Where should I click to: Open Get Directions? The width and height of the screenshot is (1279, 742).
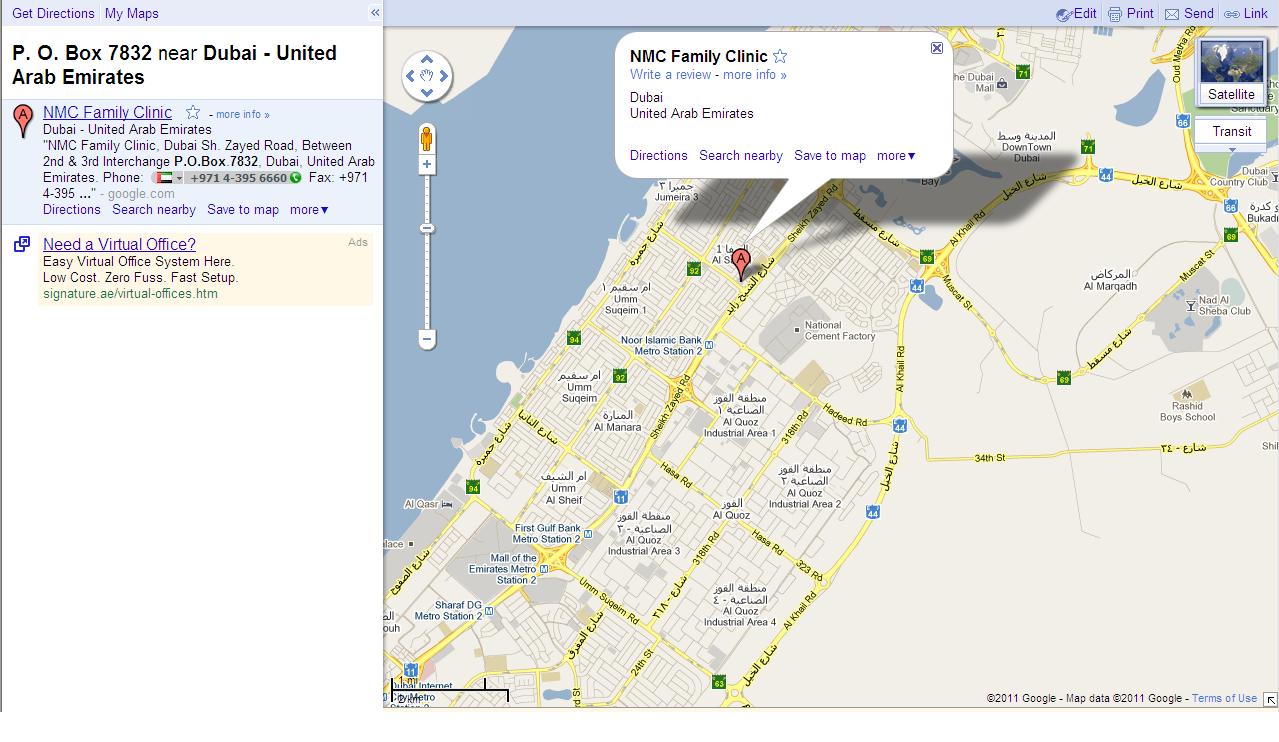pos(53,13)
